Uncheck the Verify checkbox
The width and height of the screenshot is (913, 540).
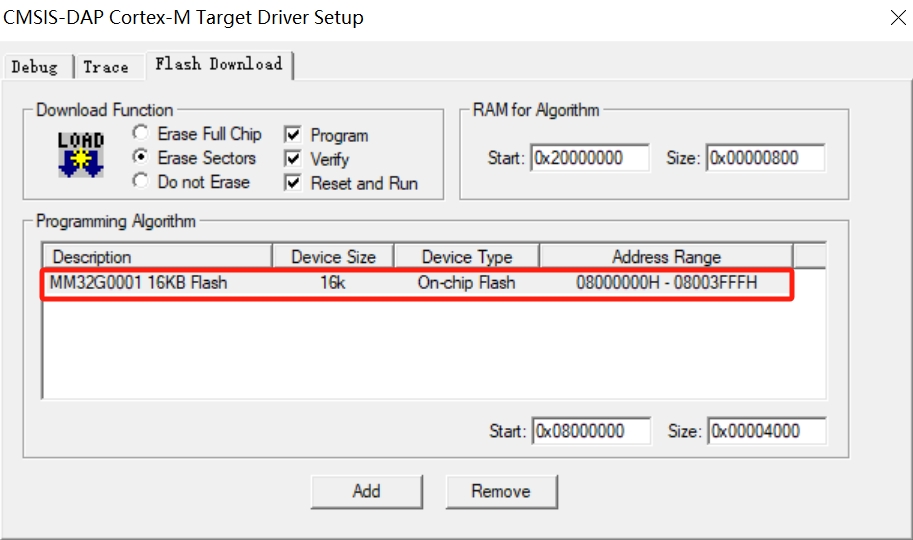(x=293, y=159)
